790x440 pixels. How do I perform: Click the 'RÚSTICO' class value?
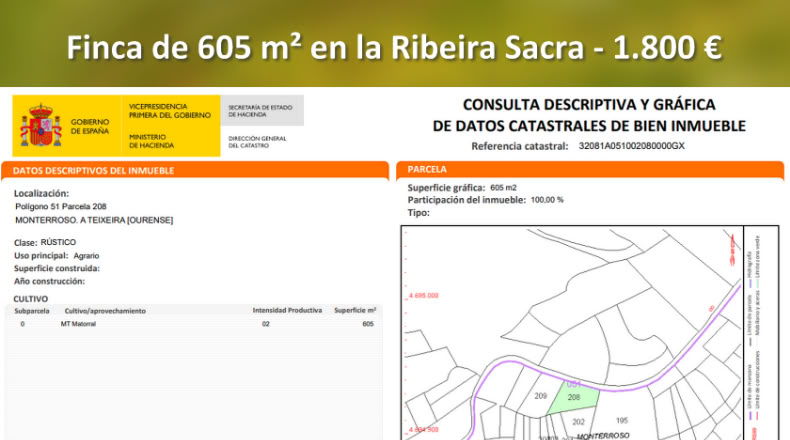(x=58, y=242)
